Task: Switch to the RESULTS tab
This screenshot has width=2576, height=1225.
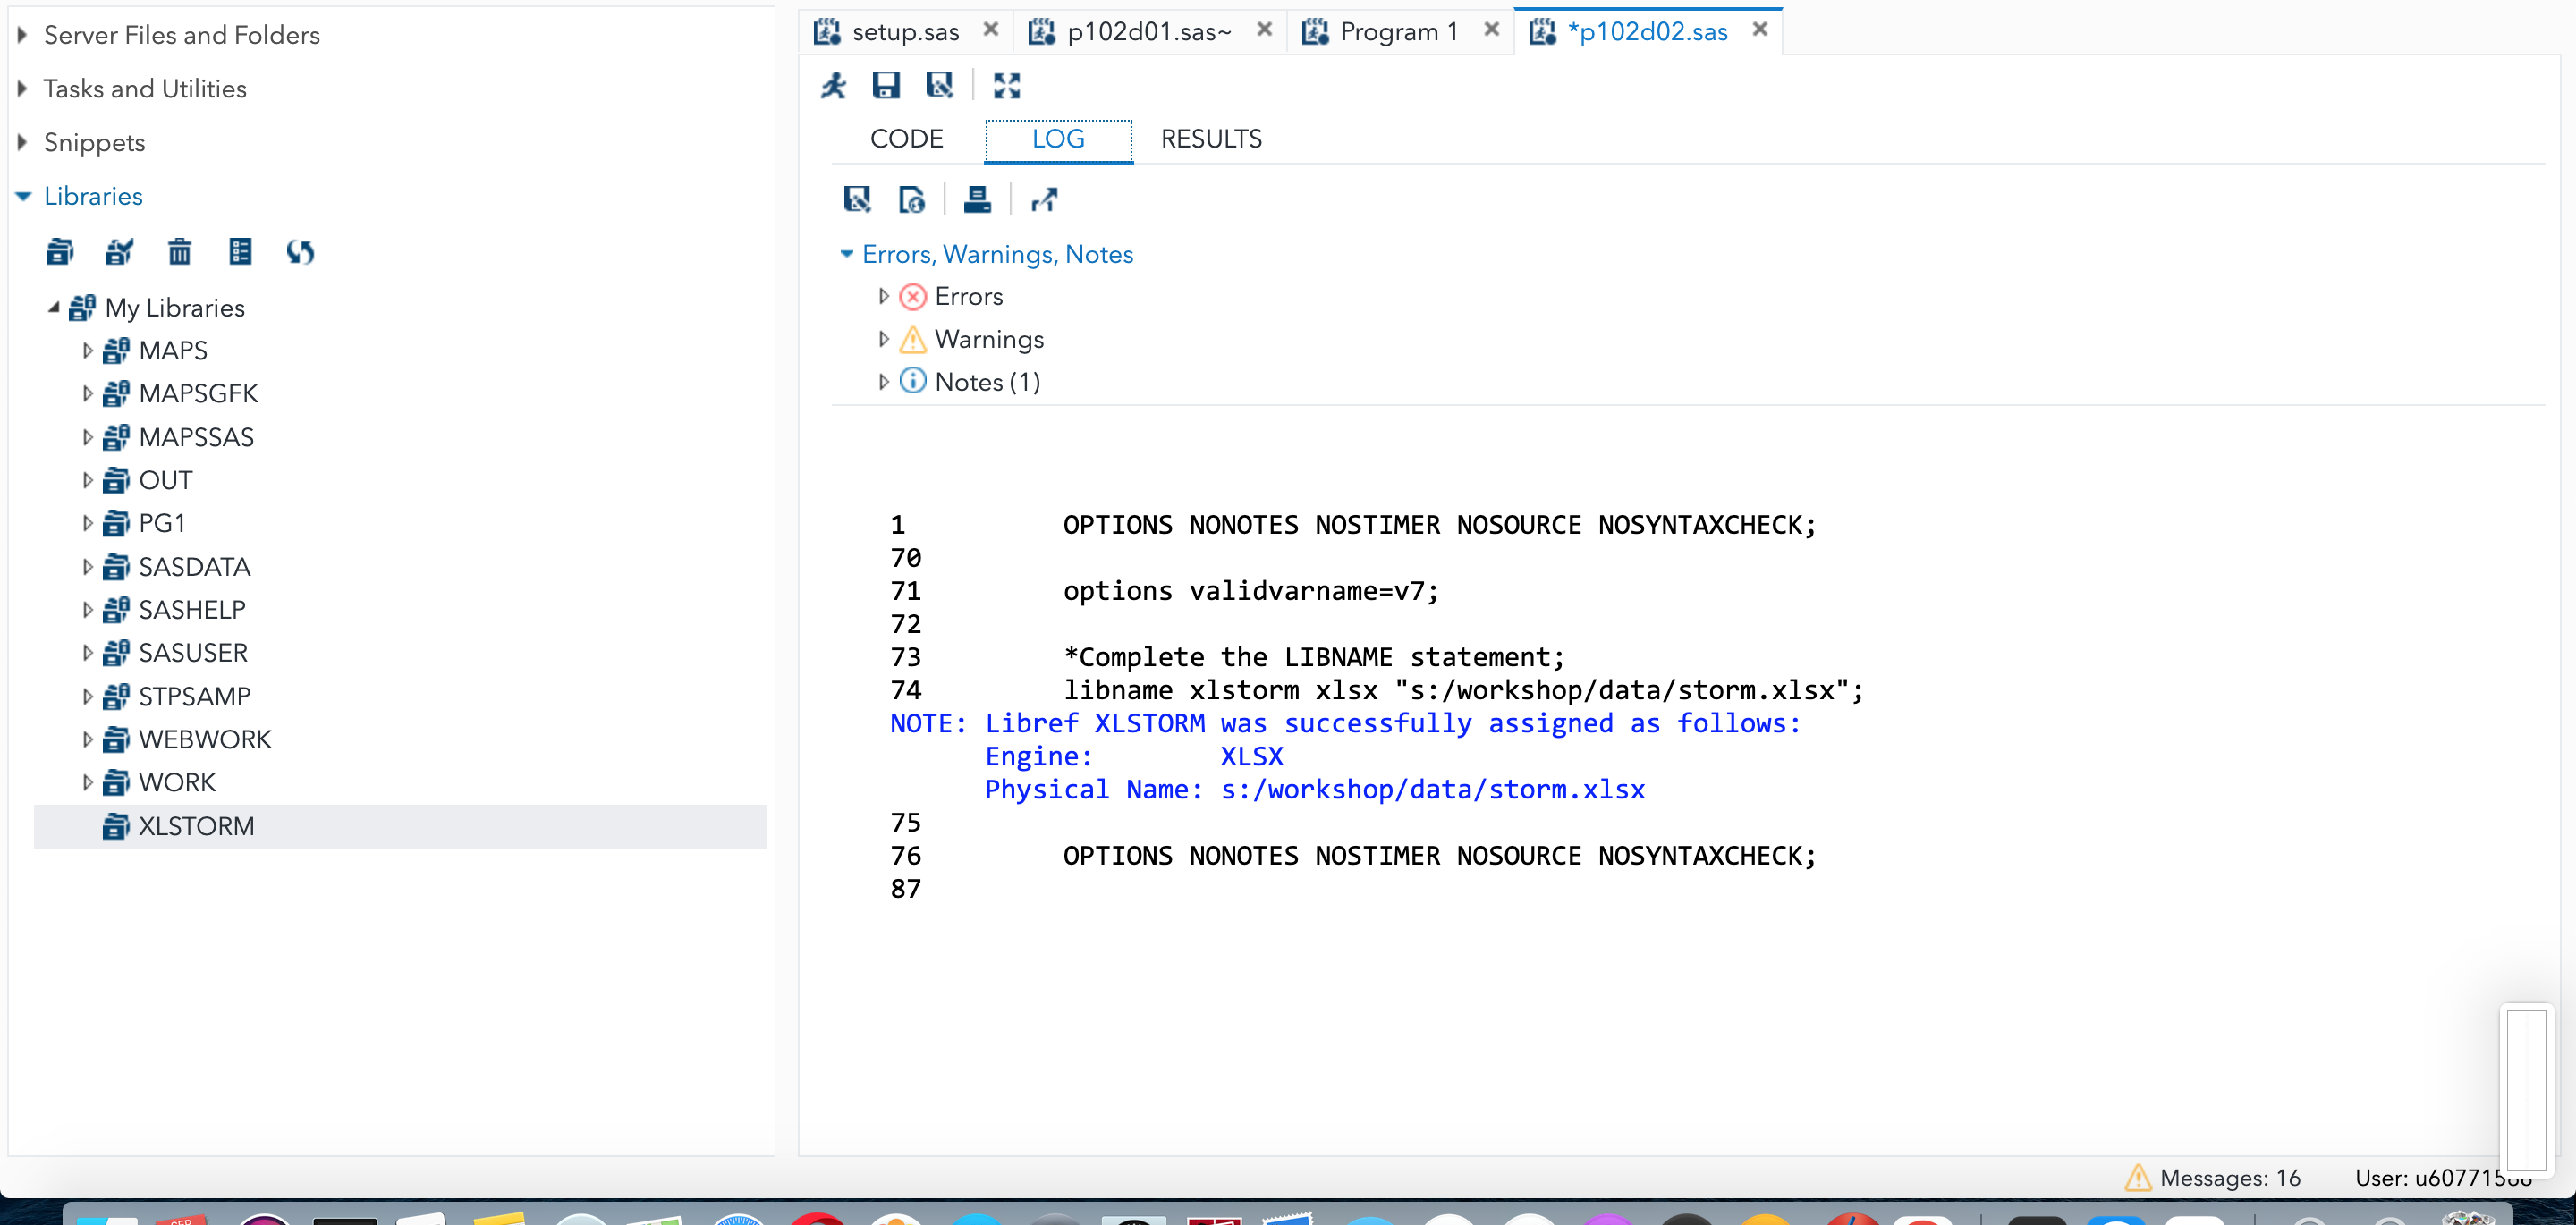Action: pyautogui.click(x=1211, y=139)
